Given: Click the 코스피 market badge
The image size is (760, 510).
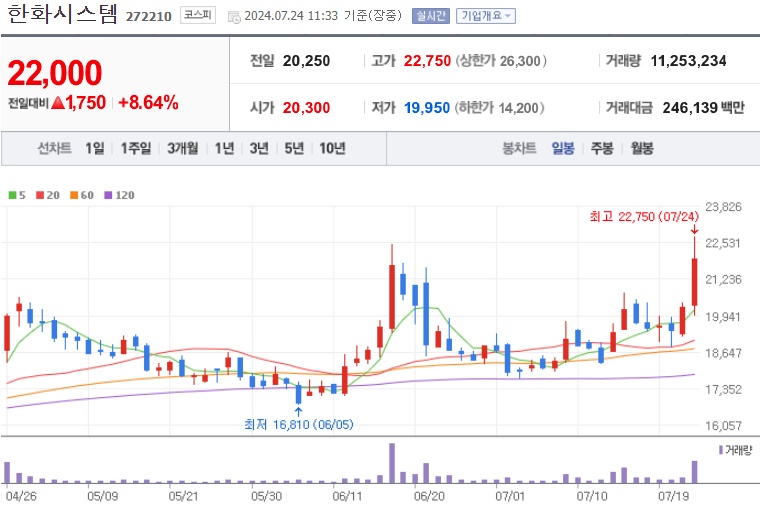Looking at the screenshot, I should 198,16.
